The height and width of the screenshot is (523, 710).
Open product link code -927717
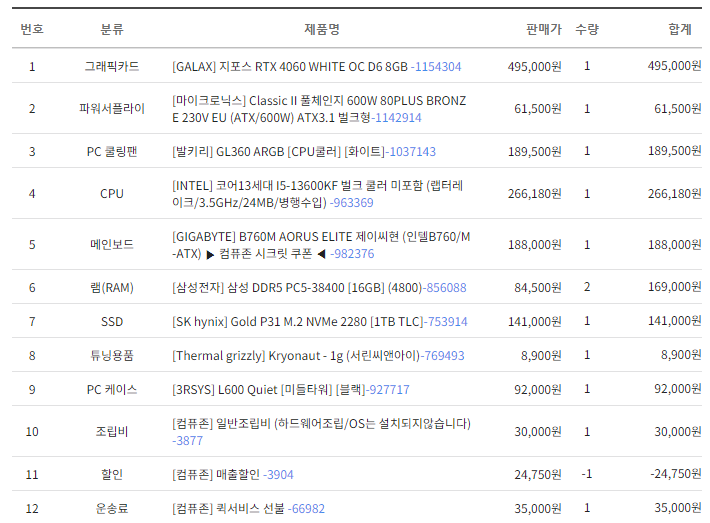pyautogui.click(x=388, y=389)
